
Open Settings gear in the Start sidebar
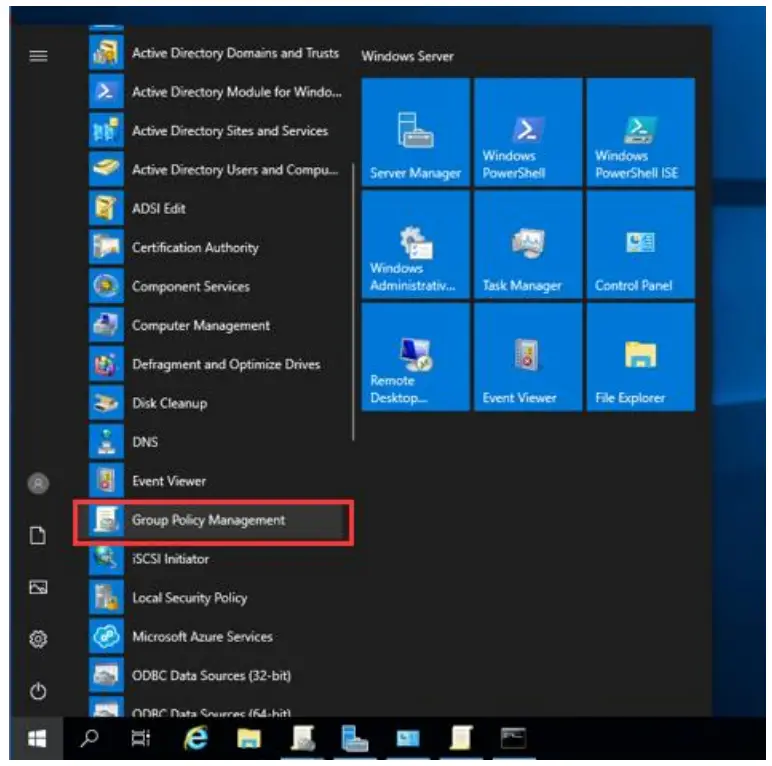pyautogui.click(x=38, y=639)
